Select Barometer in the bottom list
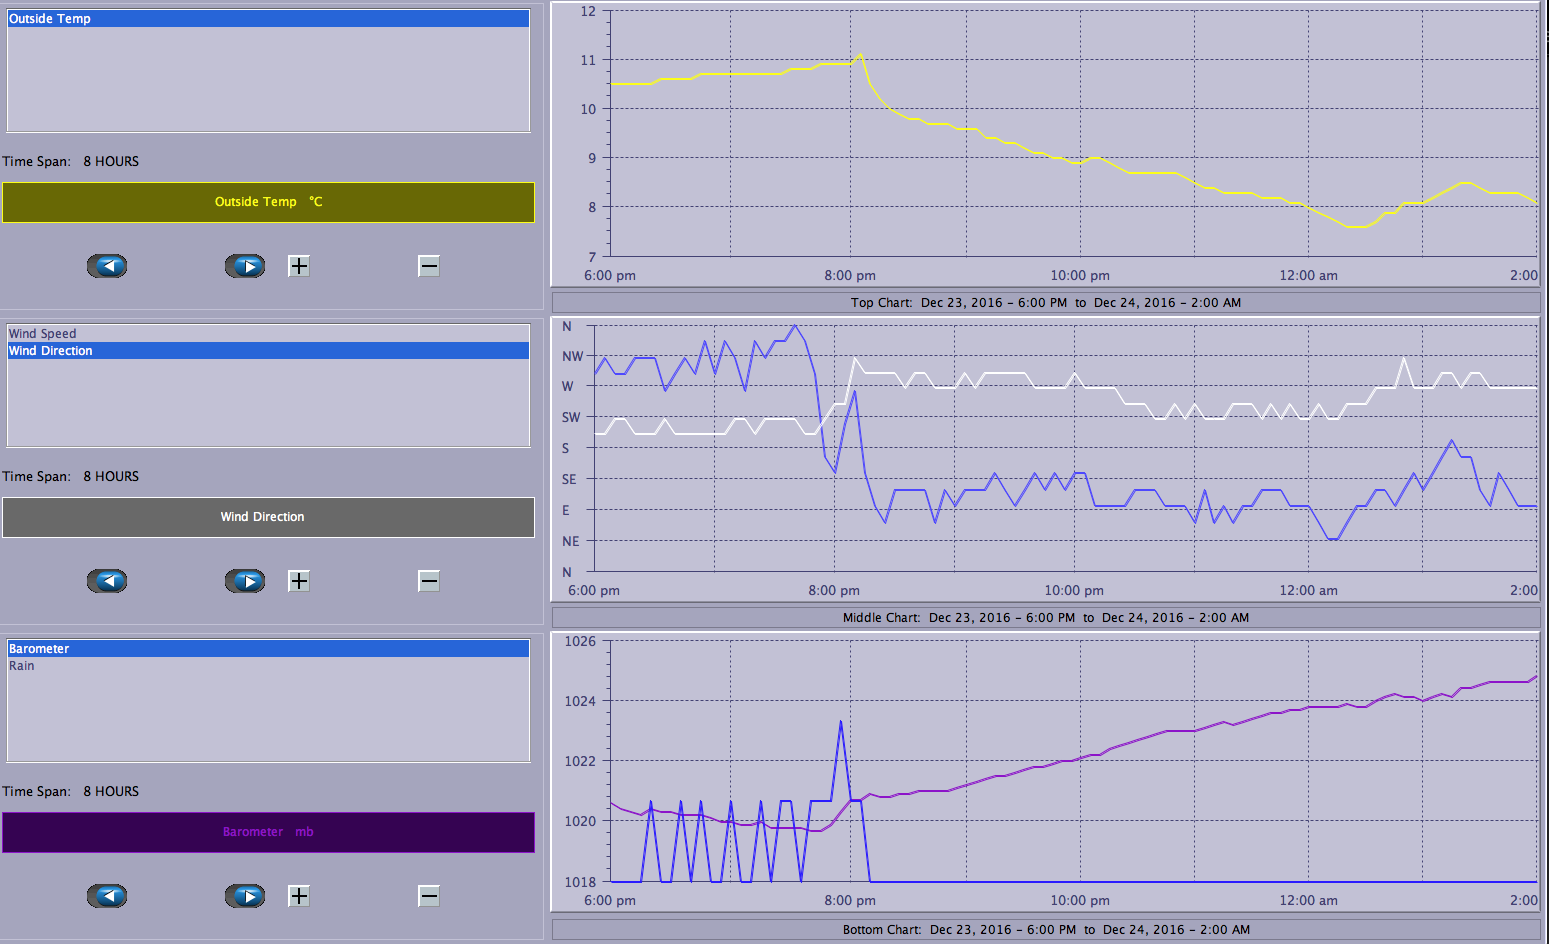The width and height of the screenshot is (1549, 944). click(x=268, y=649)
